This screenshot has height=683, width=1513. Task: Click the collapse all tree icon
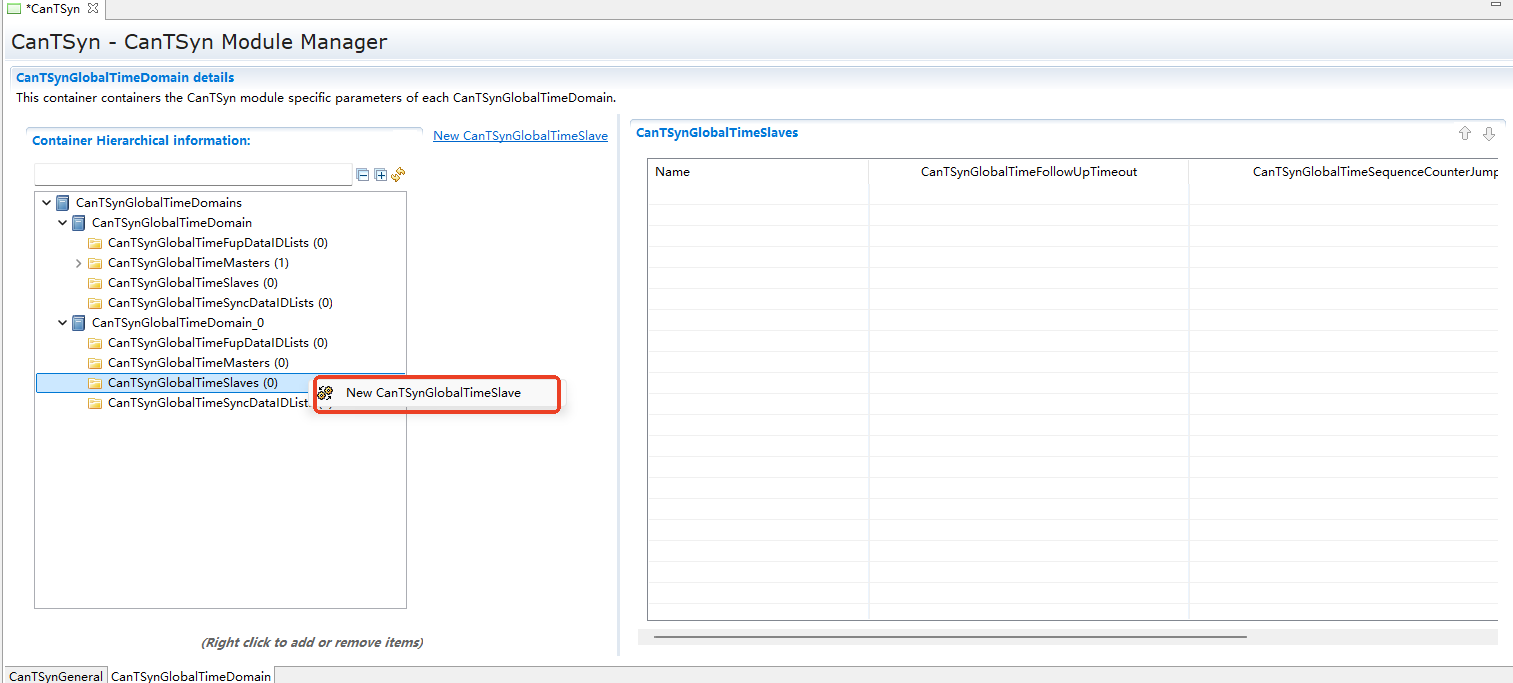click(363, 175)
